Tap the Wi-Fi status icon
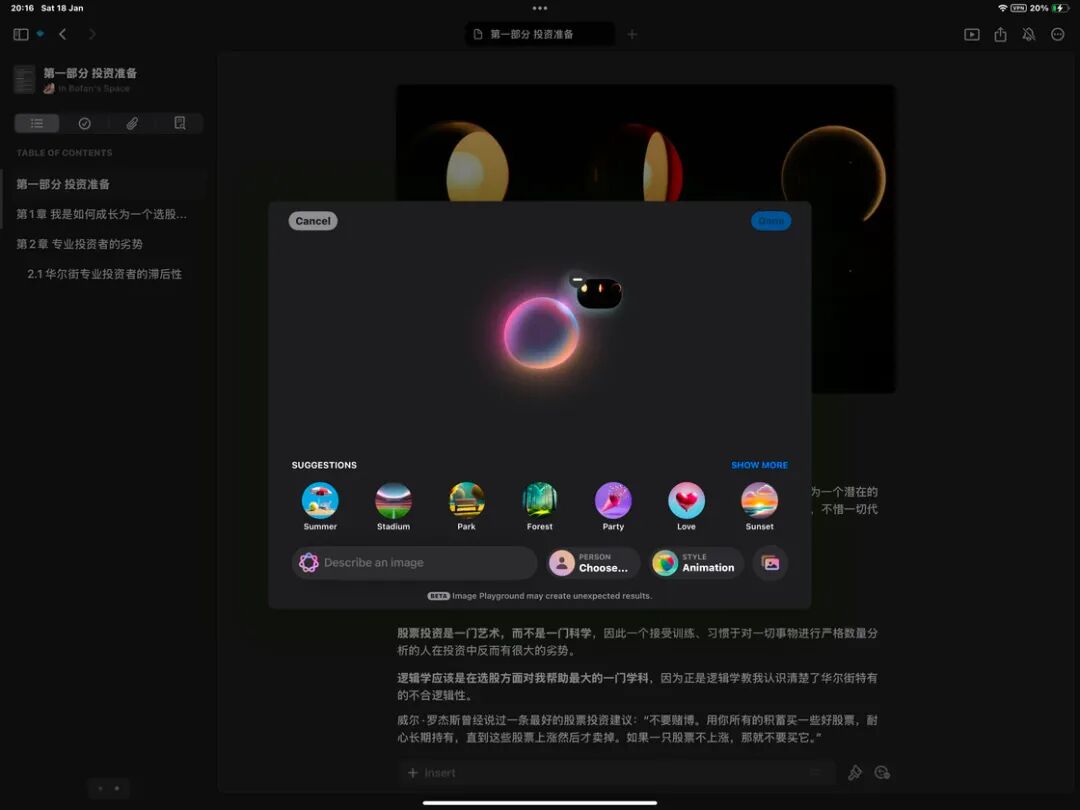The width and height of the screenshot is (1080, 810). [x=1002, y=8]
